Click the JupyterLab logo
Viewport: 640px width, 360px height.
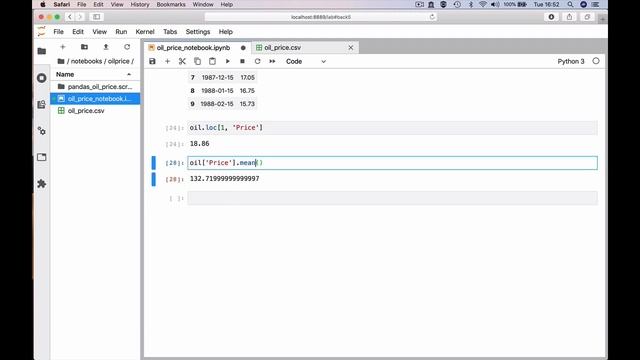click(x=42, y=31)
